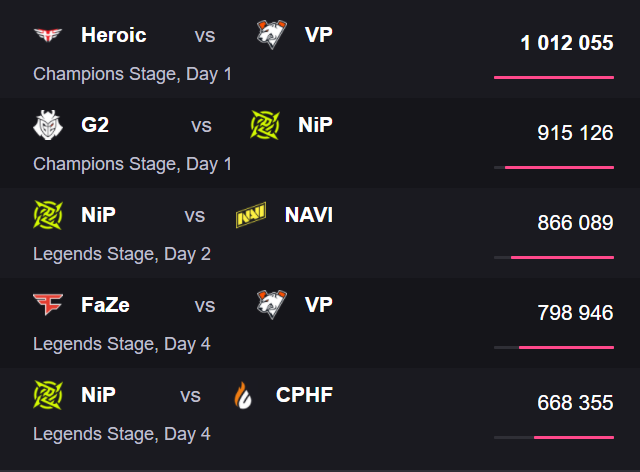Open the FaZe team name link
640x472 pixels.
(x=105, y=305)
